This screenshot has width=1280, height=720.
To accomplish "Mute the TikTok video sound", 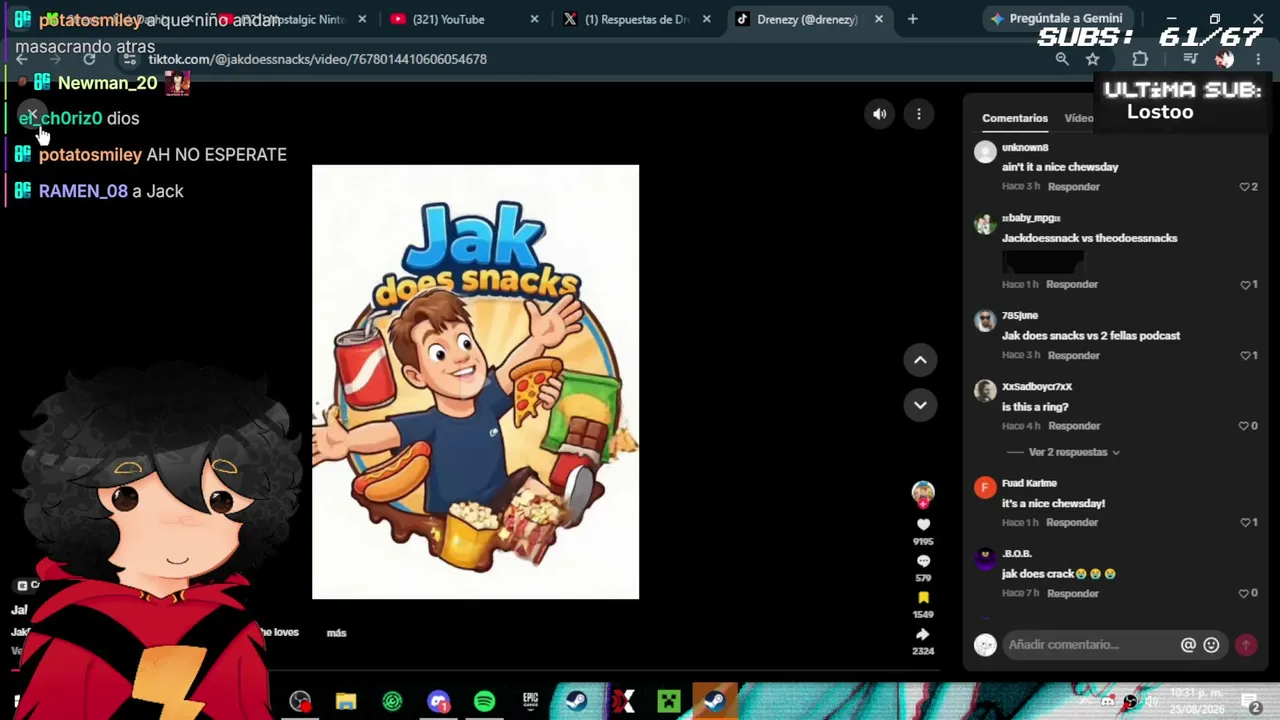I will [x=879, y=114].
